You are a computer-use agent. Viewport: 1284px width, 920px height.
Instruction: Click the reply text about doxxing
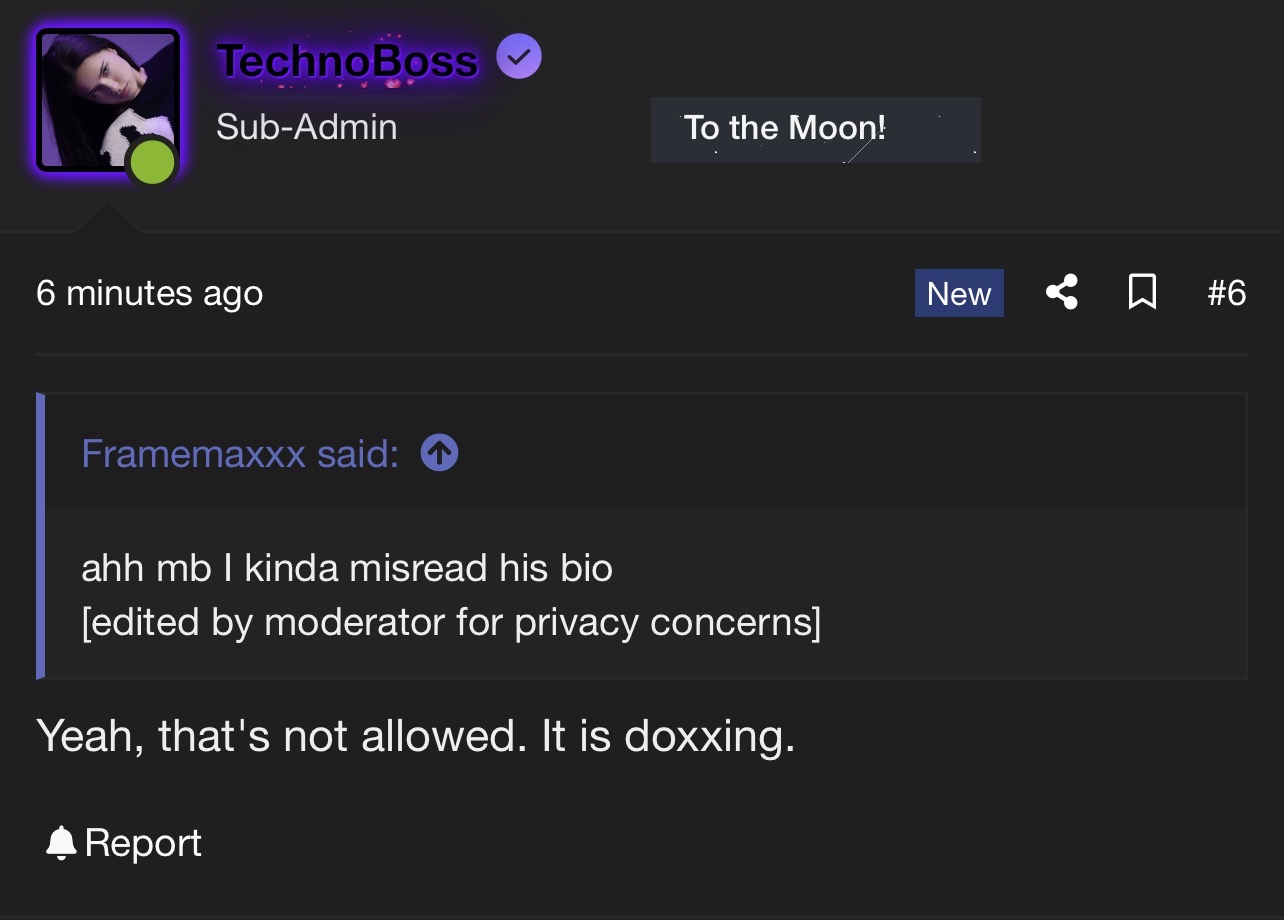pos(415,736)
